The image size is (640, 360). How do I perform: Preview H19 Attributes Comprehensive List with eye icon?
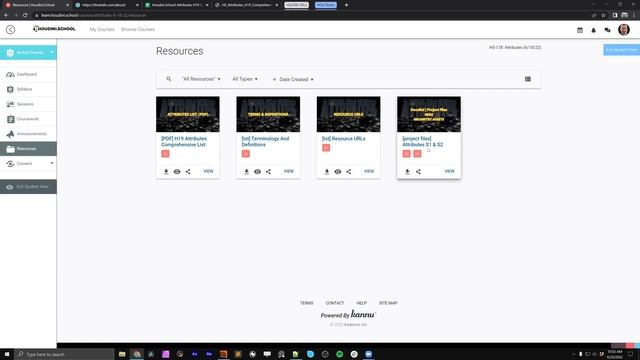coord(177,171)
